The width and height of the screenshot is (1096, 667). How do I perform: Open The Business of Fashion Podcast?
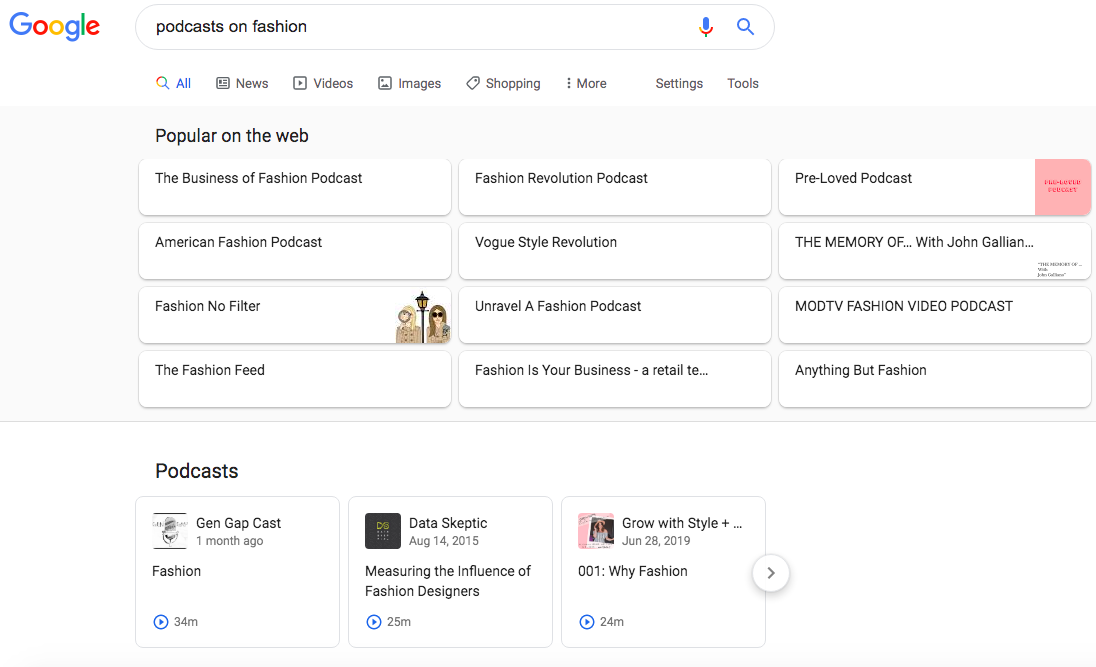tap(295, 187)
